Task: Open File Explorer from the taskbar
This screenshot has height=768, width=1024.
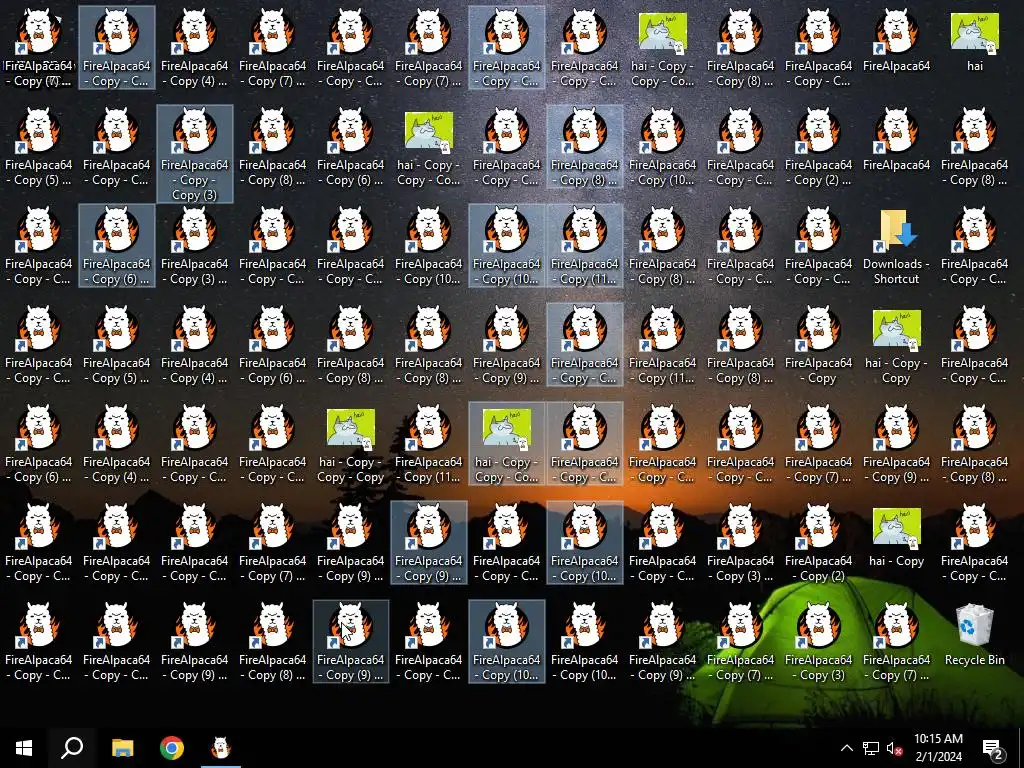Action: [x=122, y=748]
